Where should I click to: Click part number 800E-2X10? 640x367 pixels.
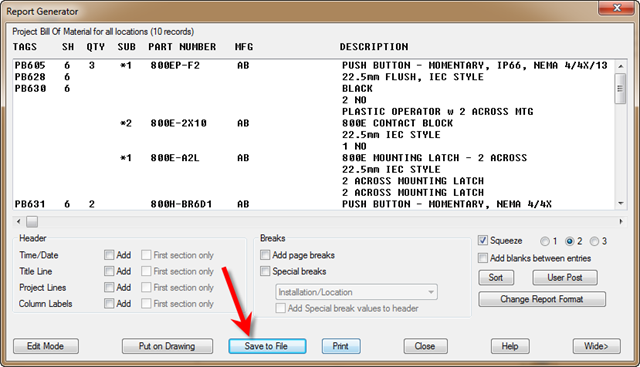[178, 123]
